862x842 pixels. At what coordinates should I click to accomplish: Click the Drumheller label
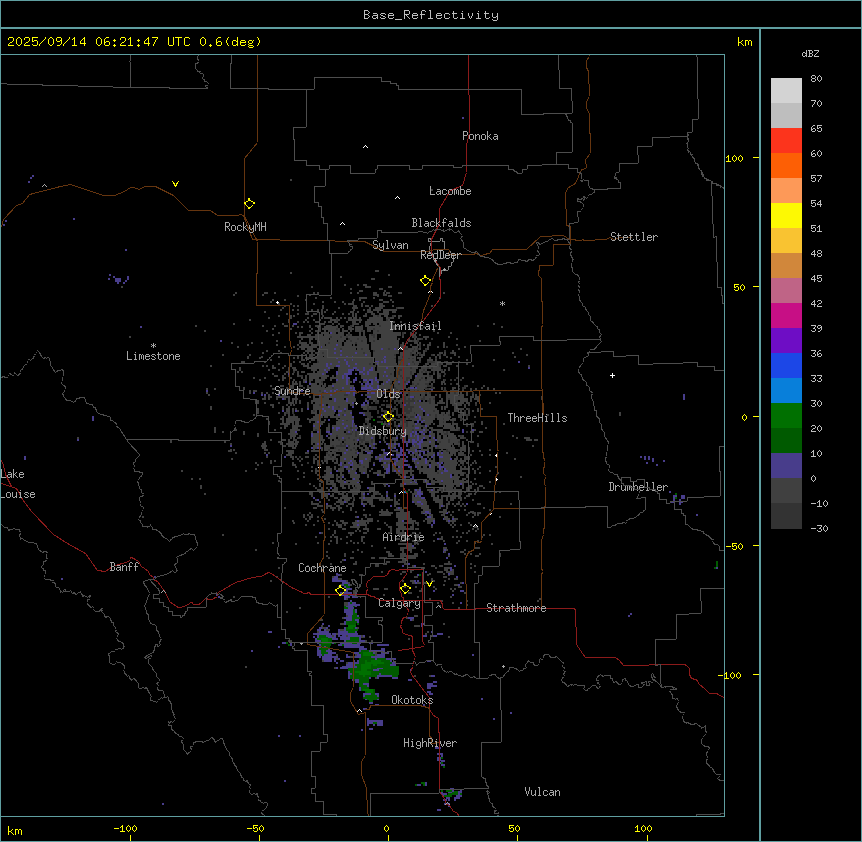point(638,487)
